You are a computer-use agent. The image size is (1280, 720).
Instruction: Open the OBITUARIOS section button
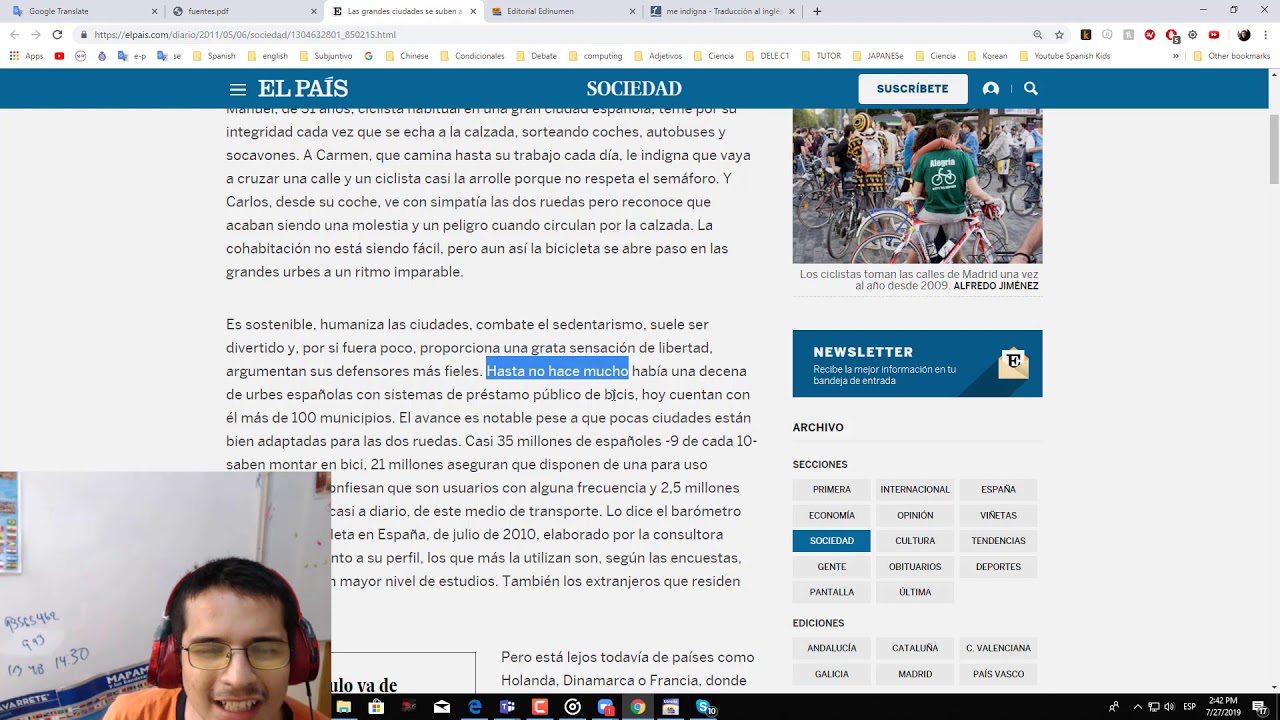point(915,567)
